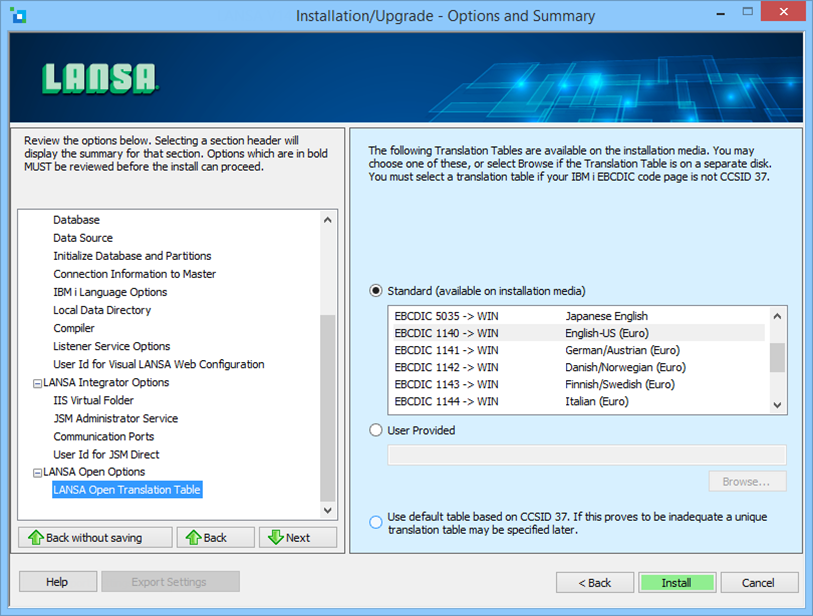Screen dimensions: 813x616
Task: Open the Compiler section
Action: tap(74, 328)
